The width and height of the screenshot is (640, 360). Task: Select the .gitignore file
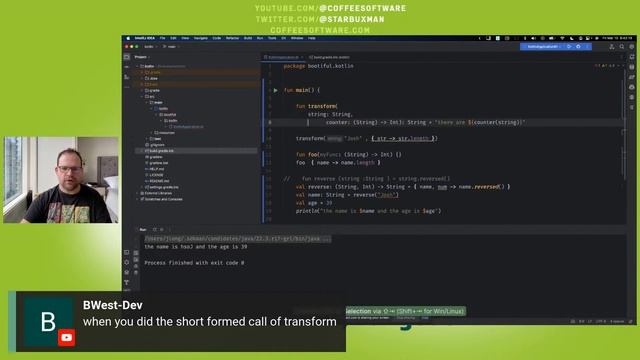tap(155, 145)
